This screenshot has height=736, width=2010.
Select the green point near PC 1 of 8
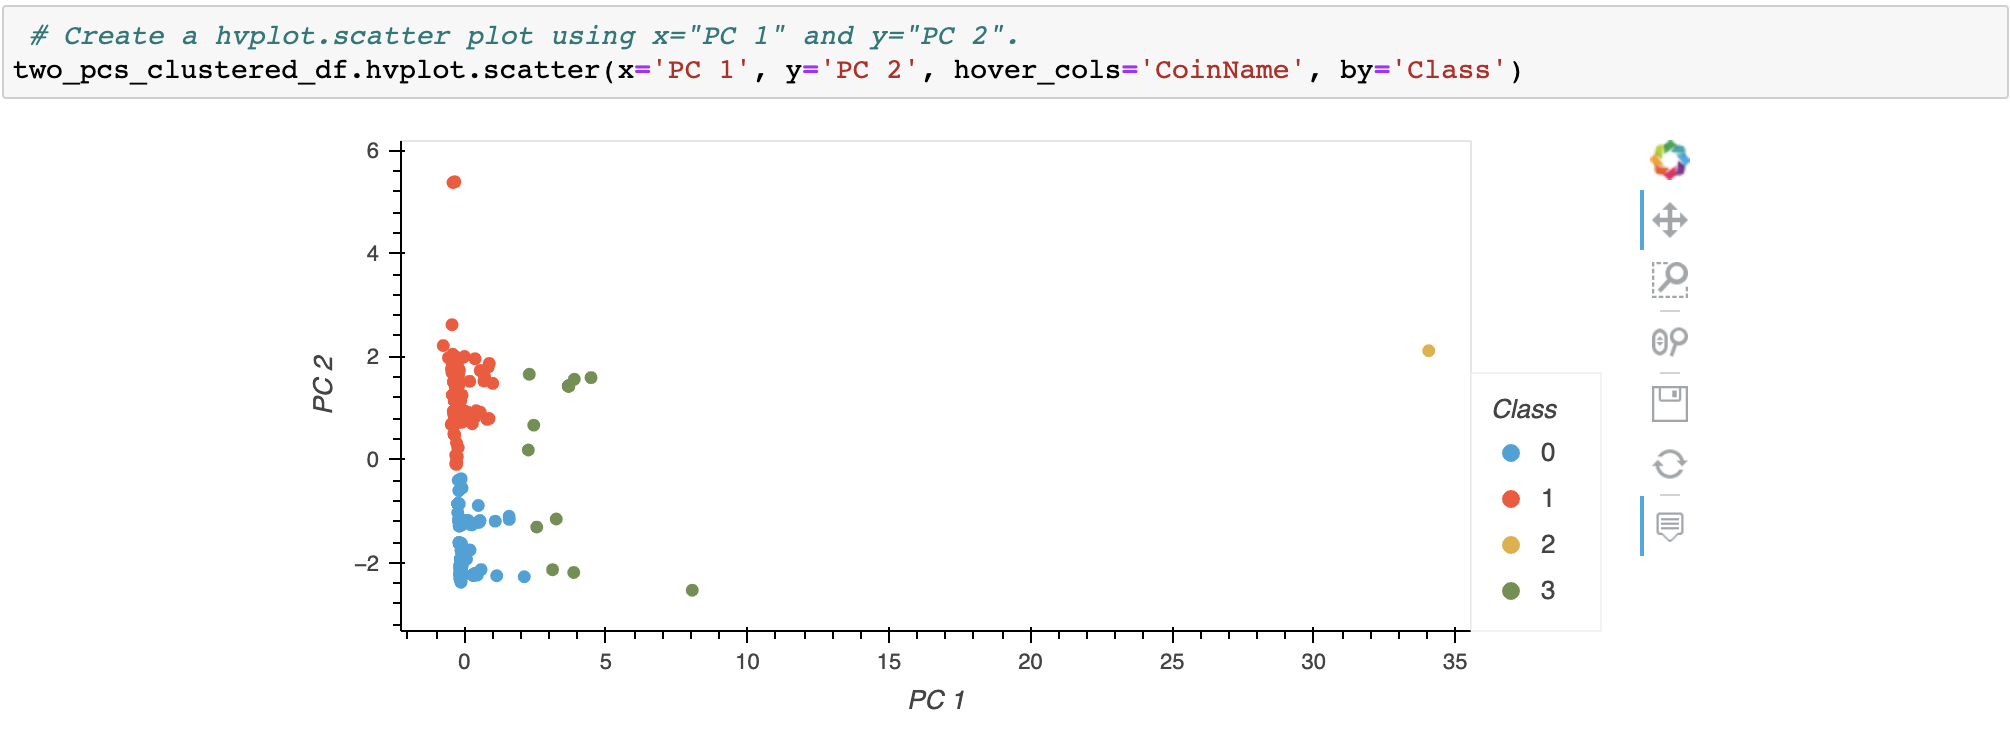coord(692,590)
